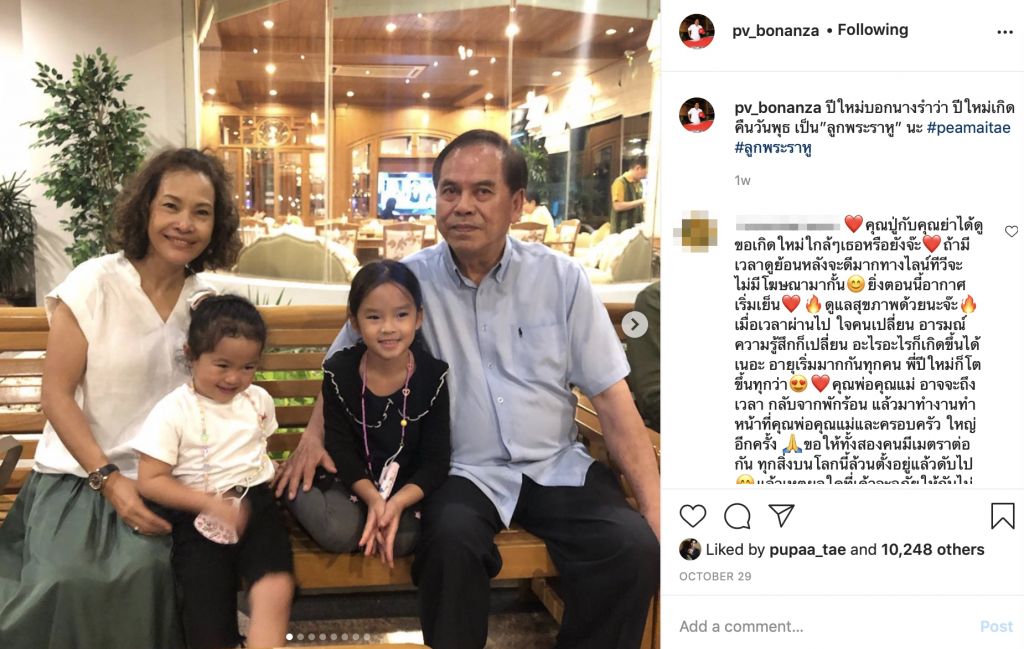Open the #peamaitae hashtag

pos(968,128)
